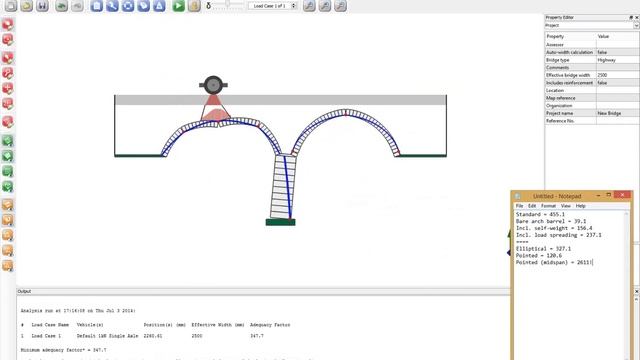Click the middle magnifier zoom icon

point(325,5)
